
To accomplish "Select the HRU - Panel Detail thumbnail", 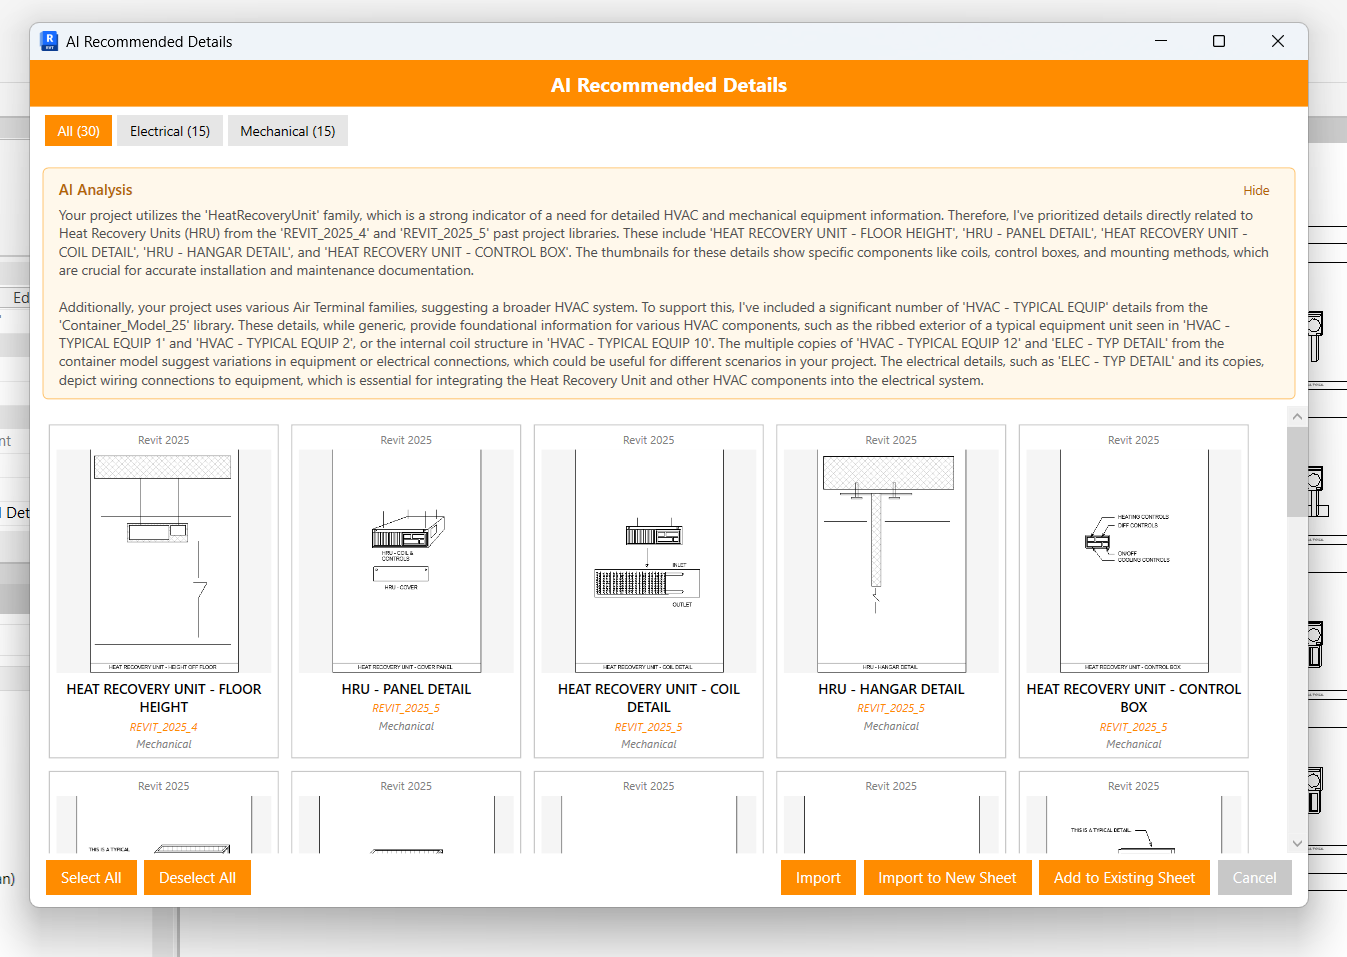I will pos(406,561).
